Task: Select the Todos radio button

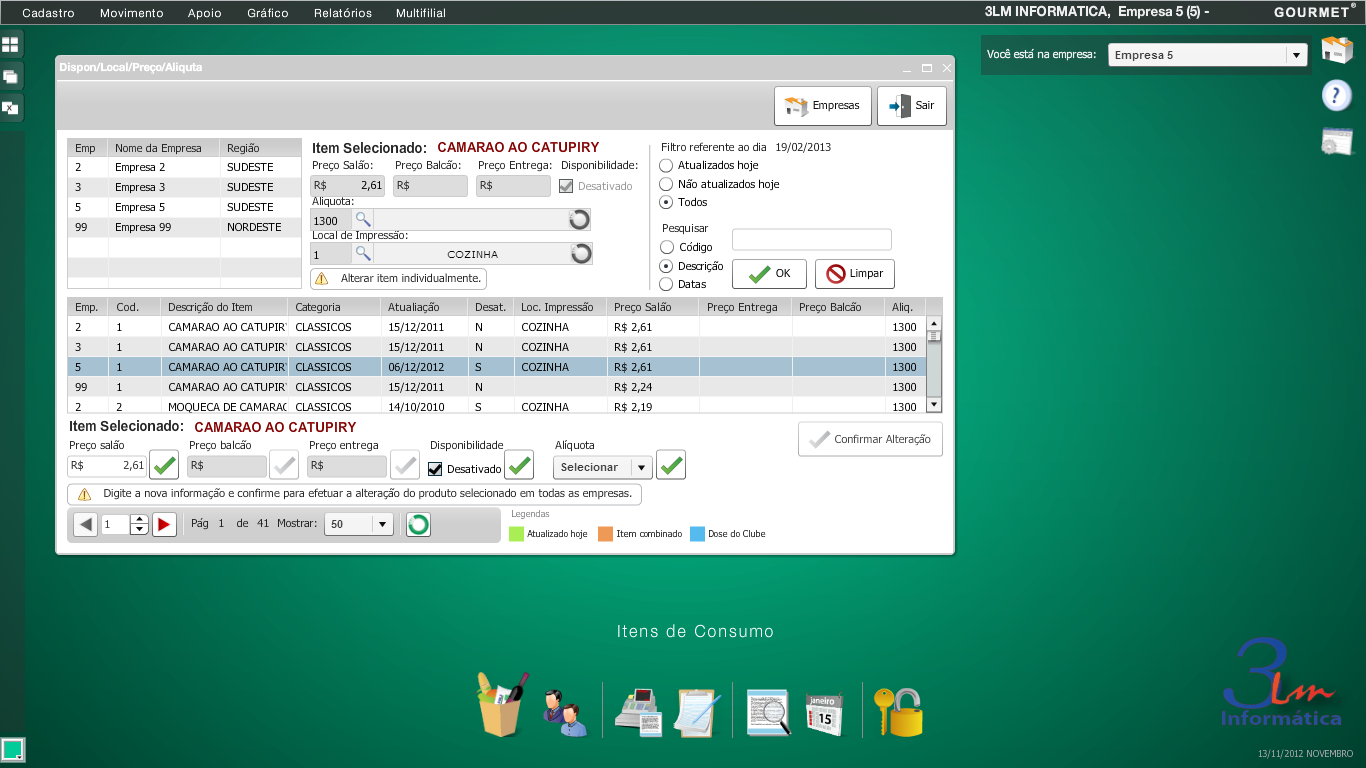Action: (666, 202)
